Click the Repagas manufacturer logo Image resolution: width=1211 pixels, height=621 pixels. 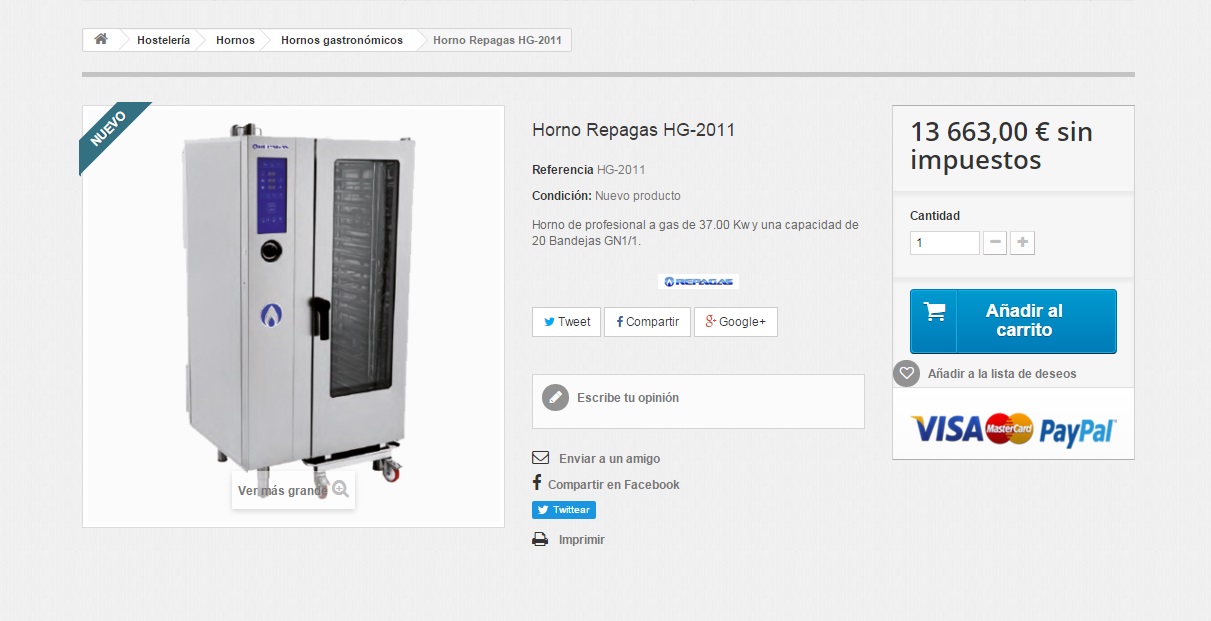point(698,282)
